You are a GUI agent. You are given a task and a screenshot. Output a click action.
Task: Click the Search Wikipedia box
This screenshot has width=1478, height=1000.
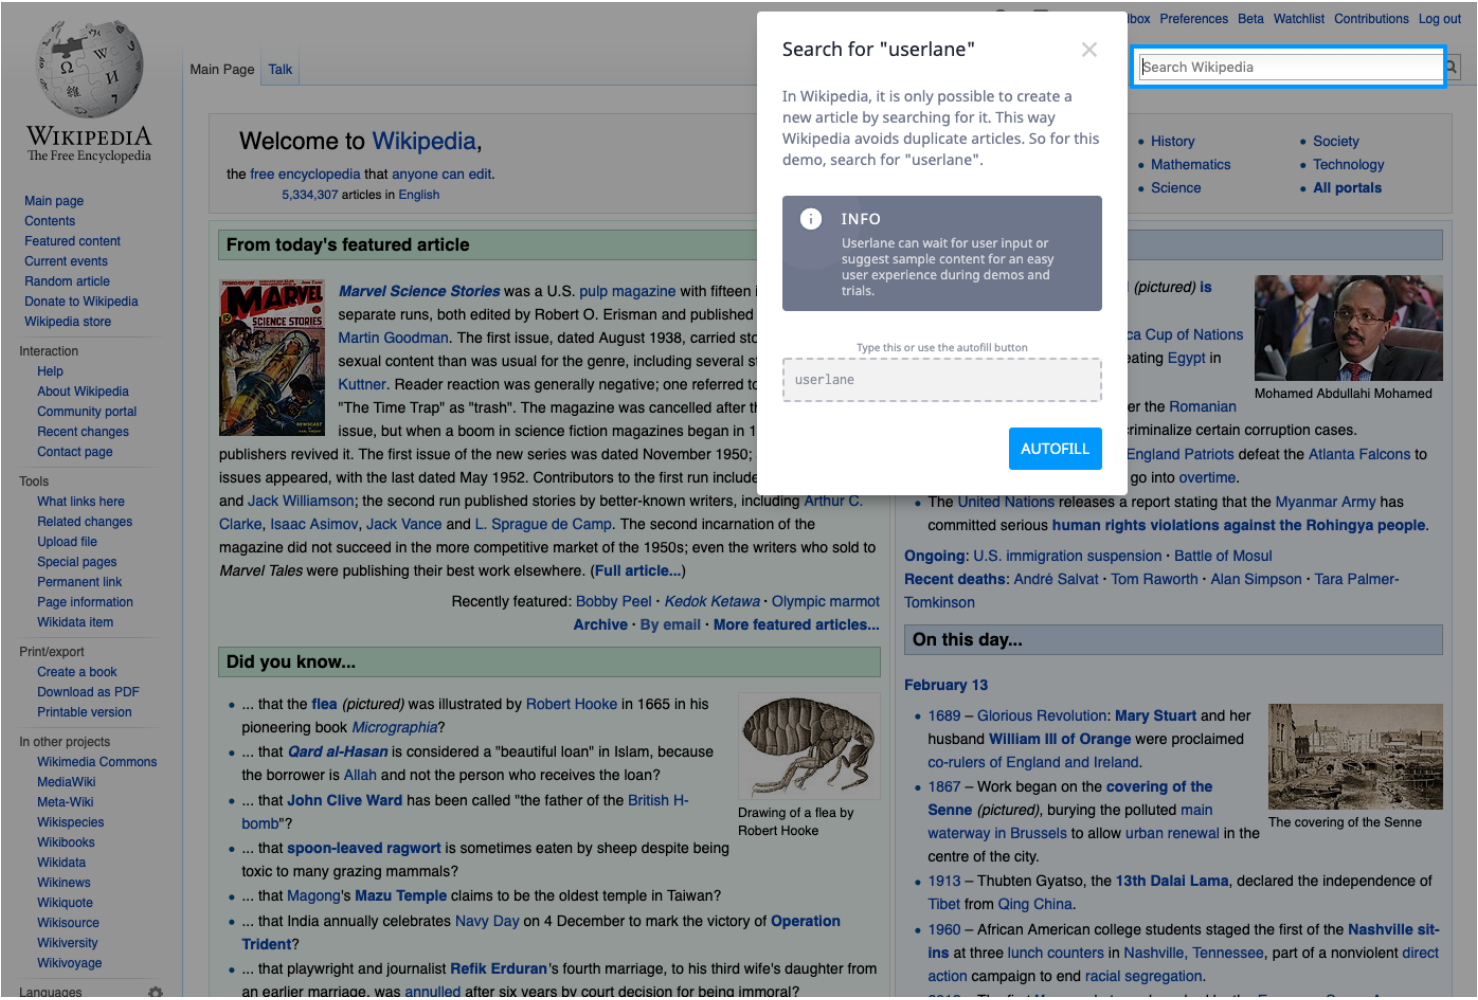pyautogui.click(x=1290, y=67)
